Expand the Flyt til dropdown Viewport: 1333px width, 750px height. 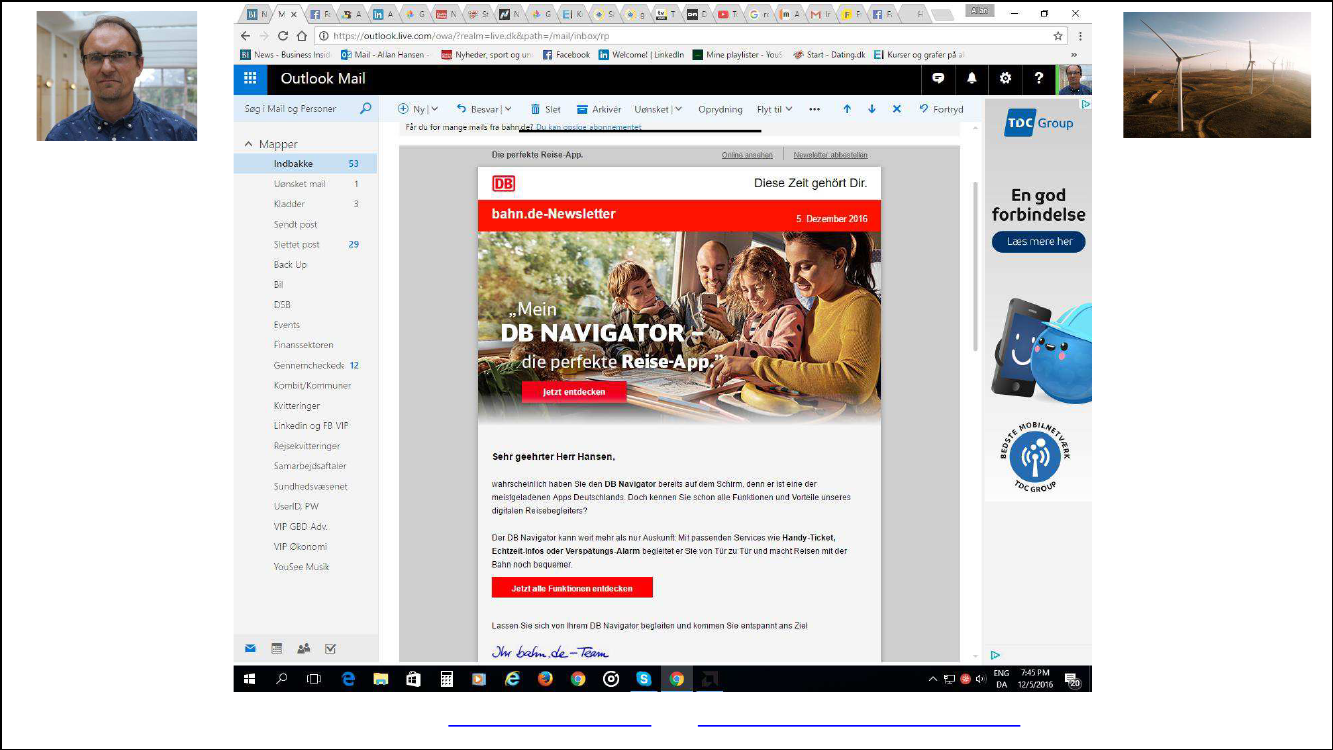[x=789, y=109]
